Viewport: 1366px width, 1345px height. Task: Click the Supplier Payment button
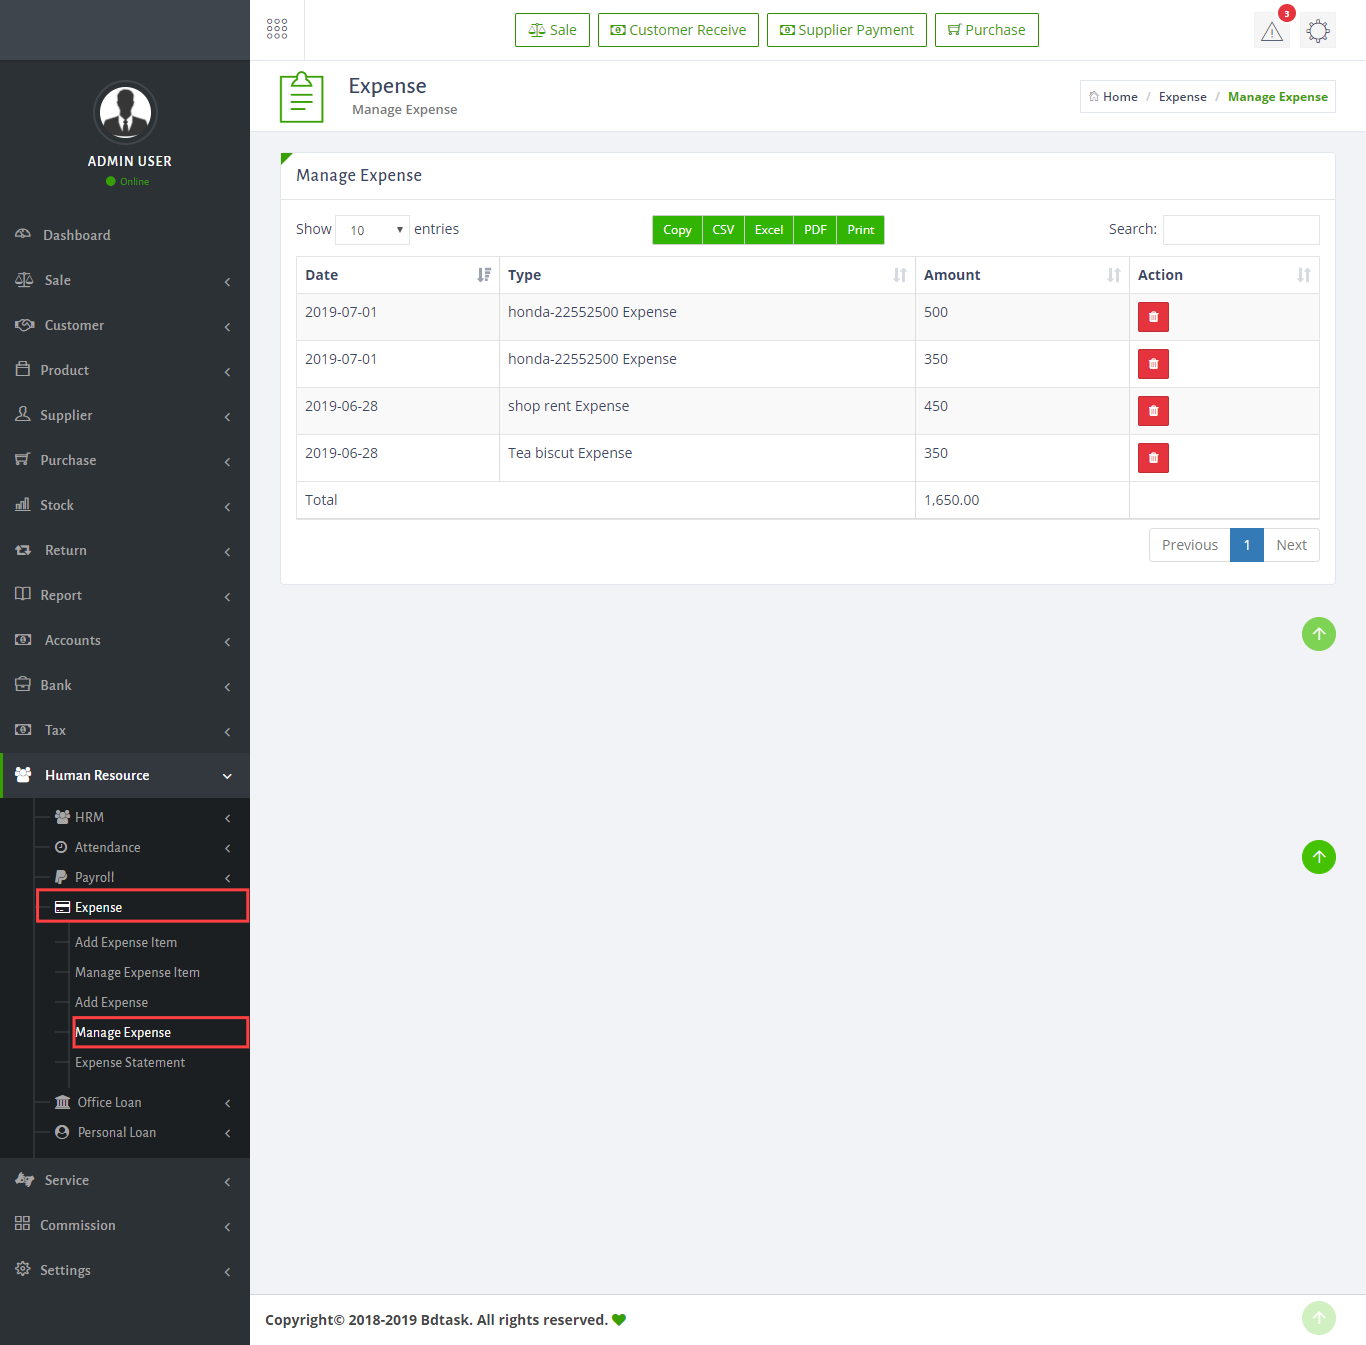846,30
